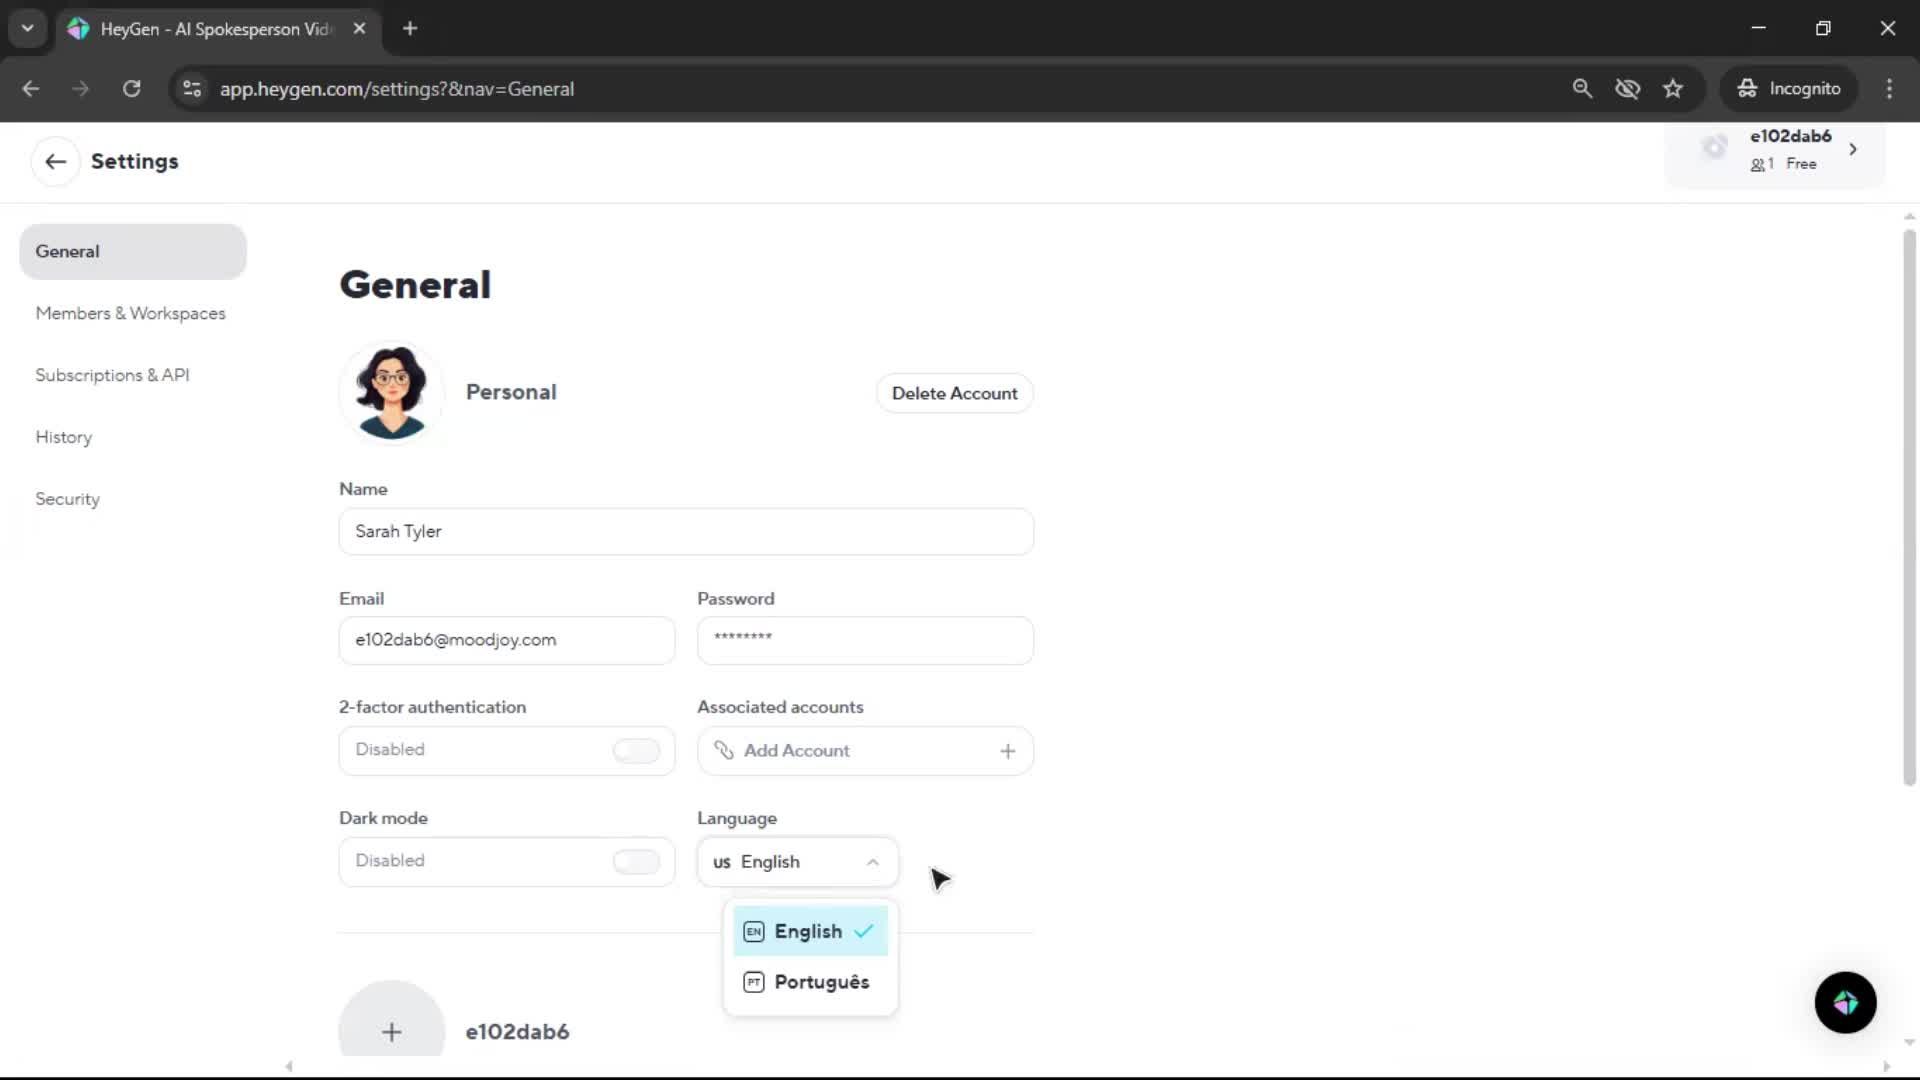Screen dimensions: 1920x1080
Task: Go to the Security settings section
Action: pyautogui.click(x=67, y=499)
